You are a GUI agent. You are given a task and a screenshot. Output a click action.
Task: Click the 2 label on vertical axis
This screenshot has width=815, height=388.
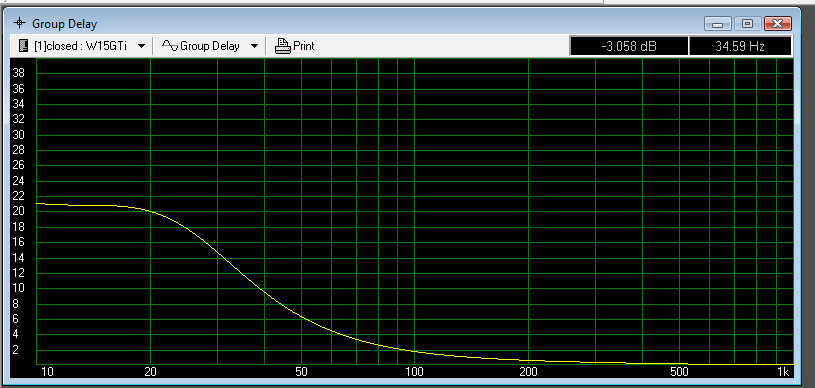point(15,350)
